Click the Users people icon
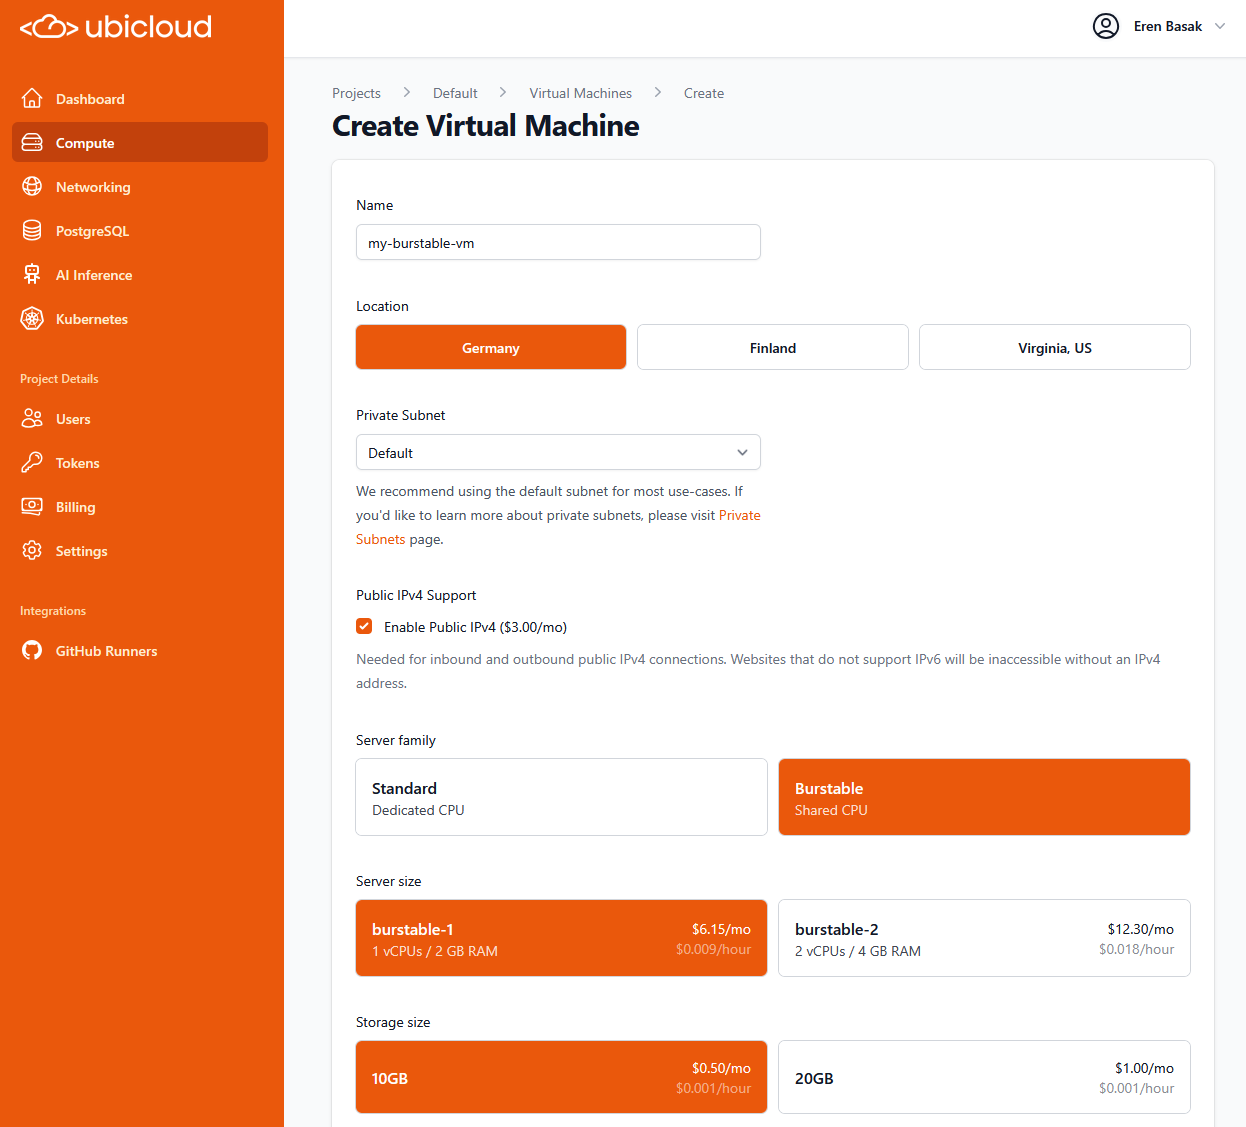This screenshot has height=1127, width=1246. click(32, 418)
